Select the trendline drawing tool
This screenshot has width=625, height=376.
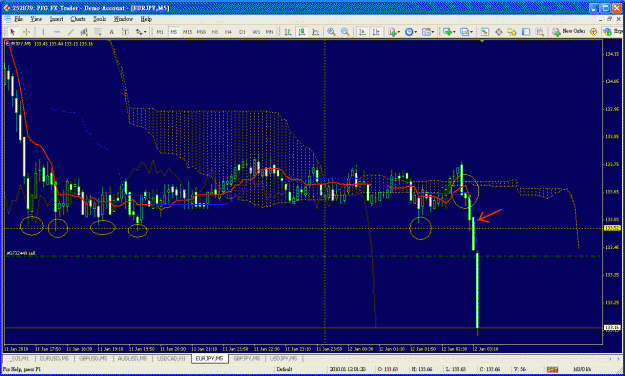pyautogui.click(x=71, y=32)
